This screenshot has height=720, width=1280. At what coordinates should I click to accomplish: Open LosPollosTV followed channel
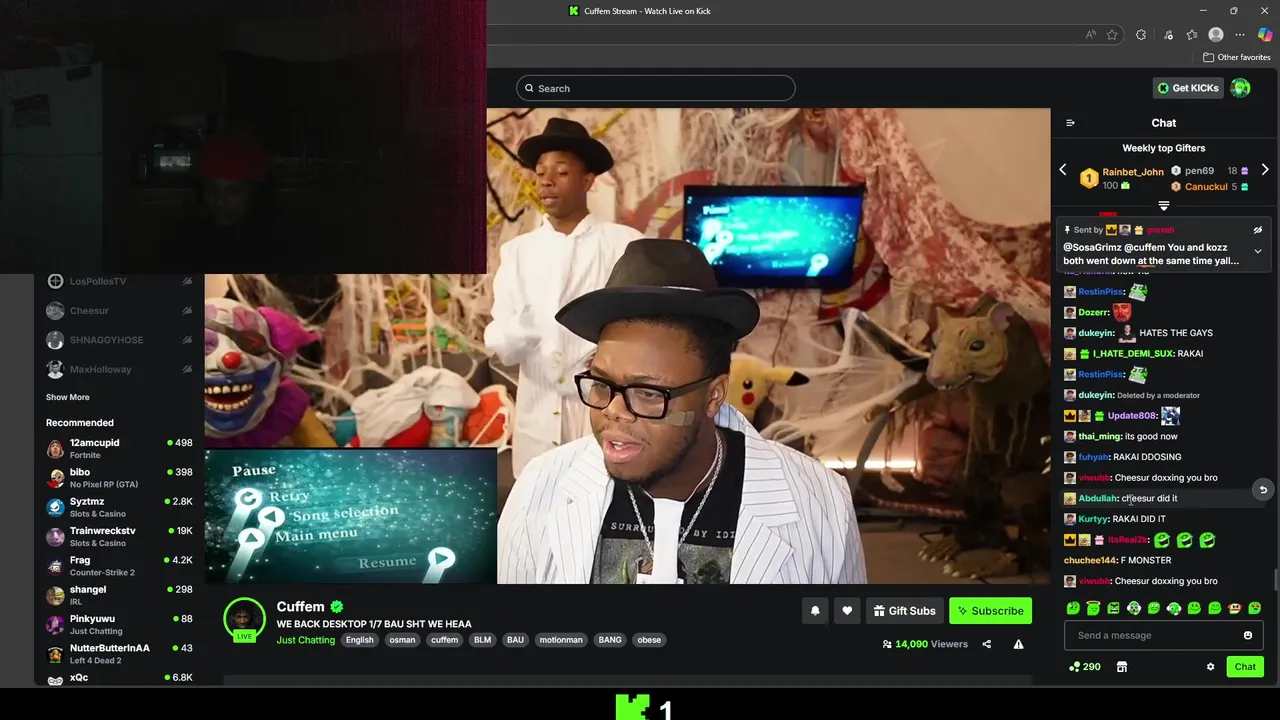click(x=119, y=282)
